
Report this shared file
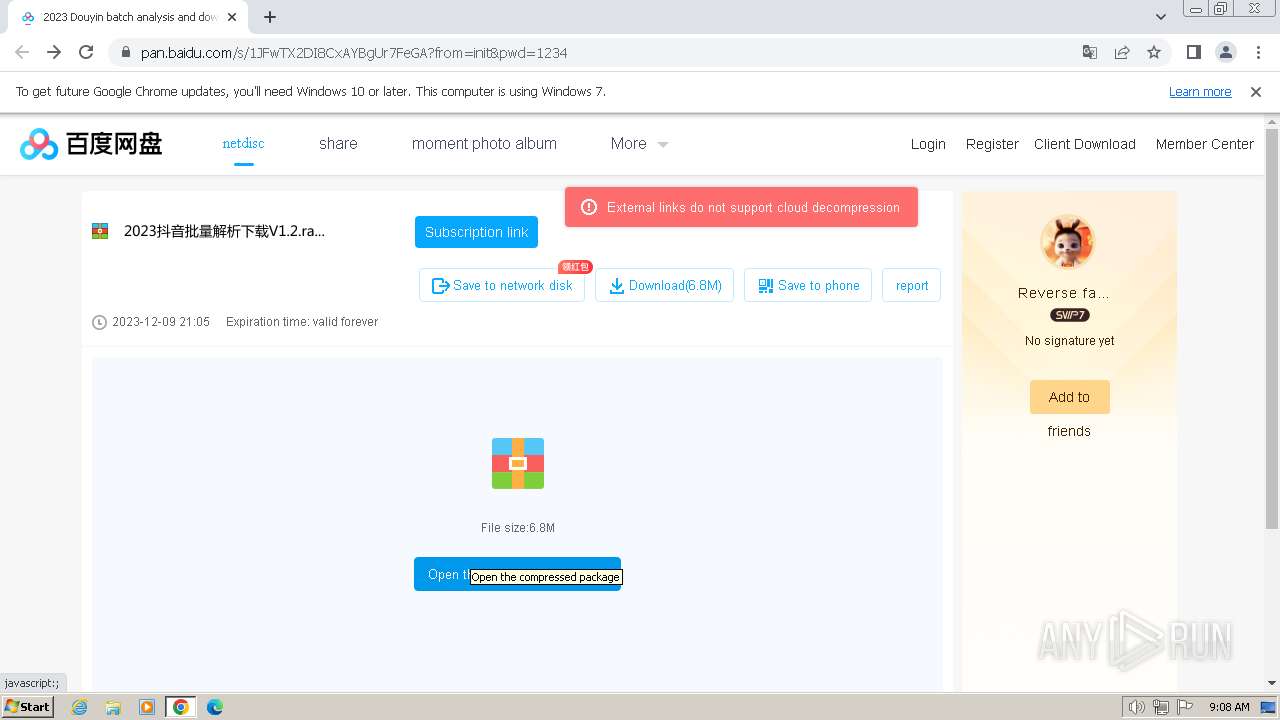912,285
